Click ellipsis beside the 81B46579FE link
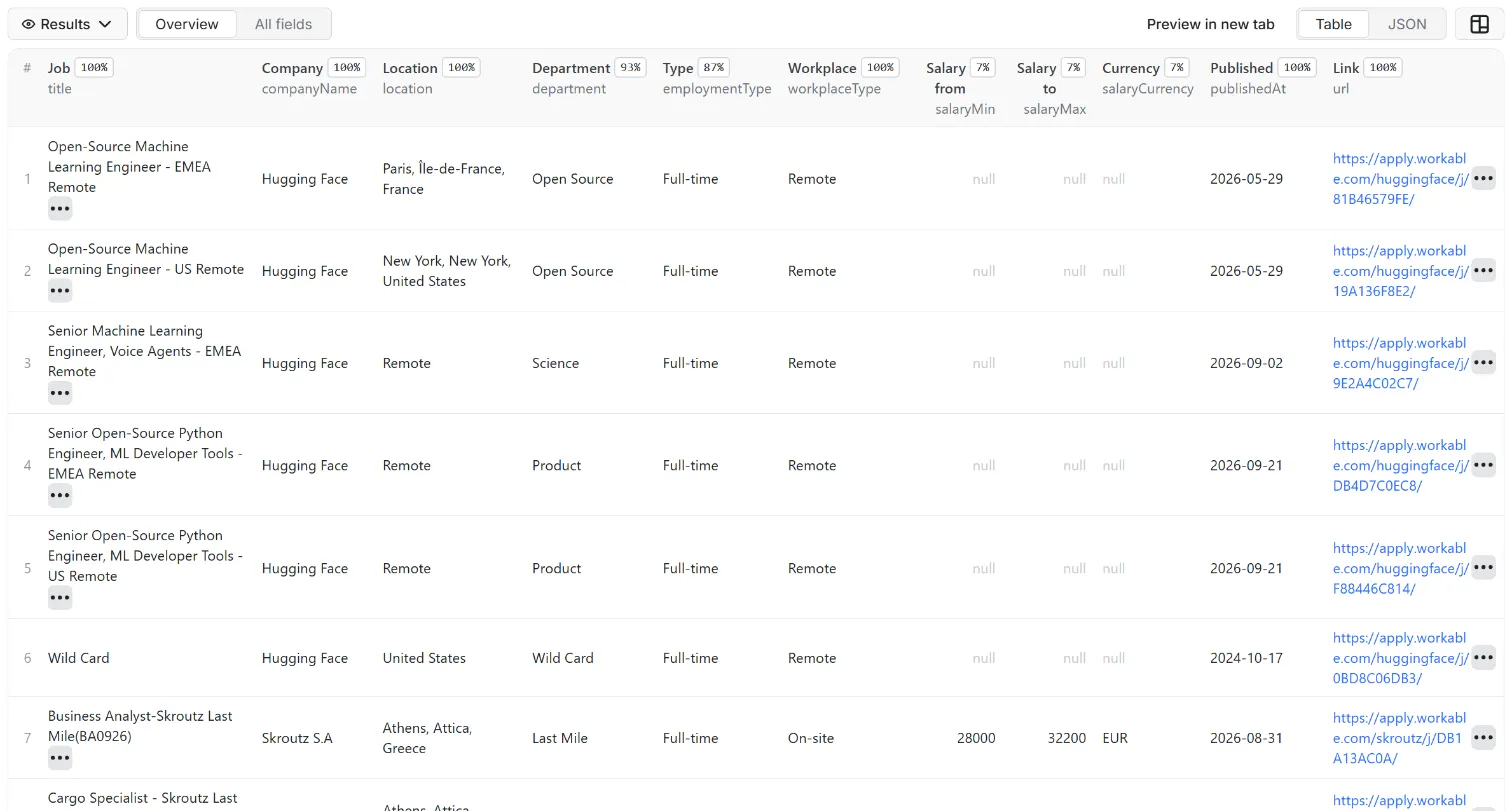1512x811 pixels. pos(1484,179)
